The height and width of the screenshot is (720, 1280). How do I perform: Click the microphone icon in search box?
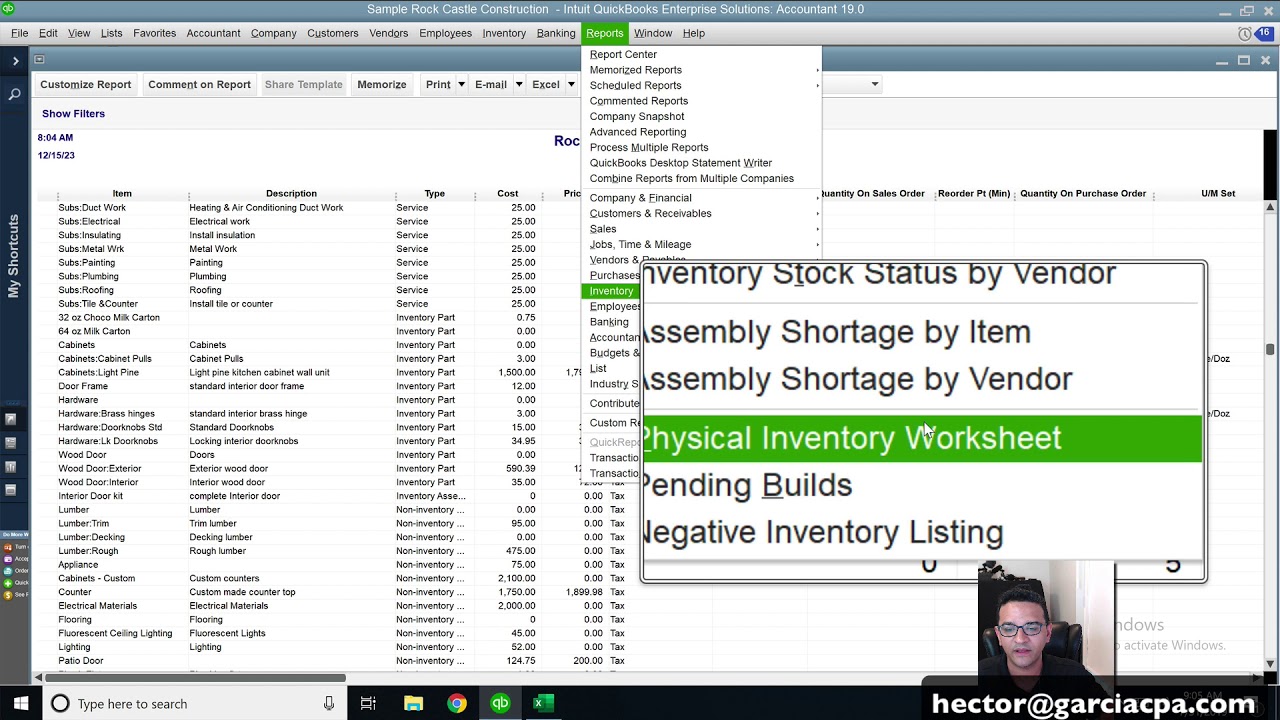click(x=328, y=704)
